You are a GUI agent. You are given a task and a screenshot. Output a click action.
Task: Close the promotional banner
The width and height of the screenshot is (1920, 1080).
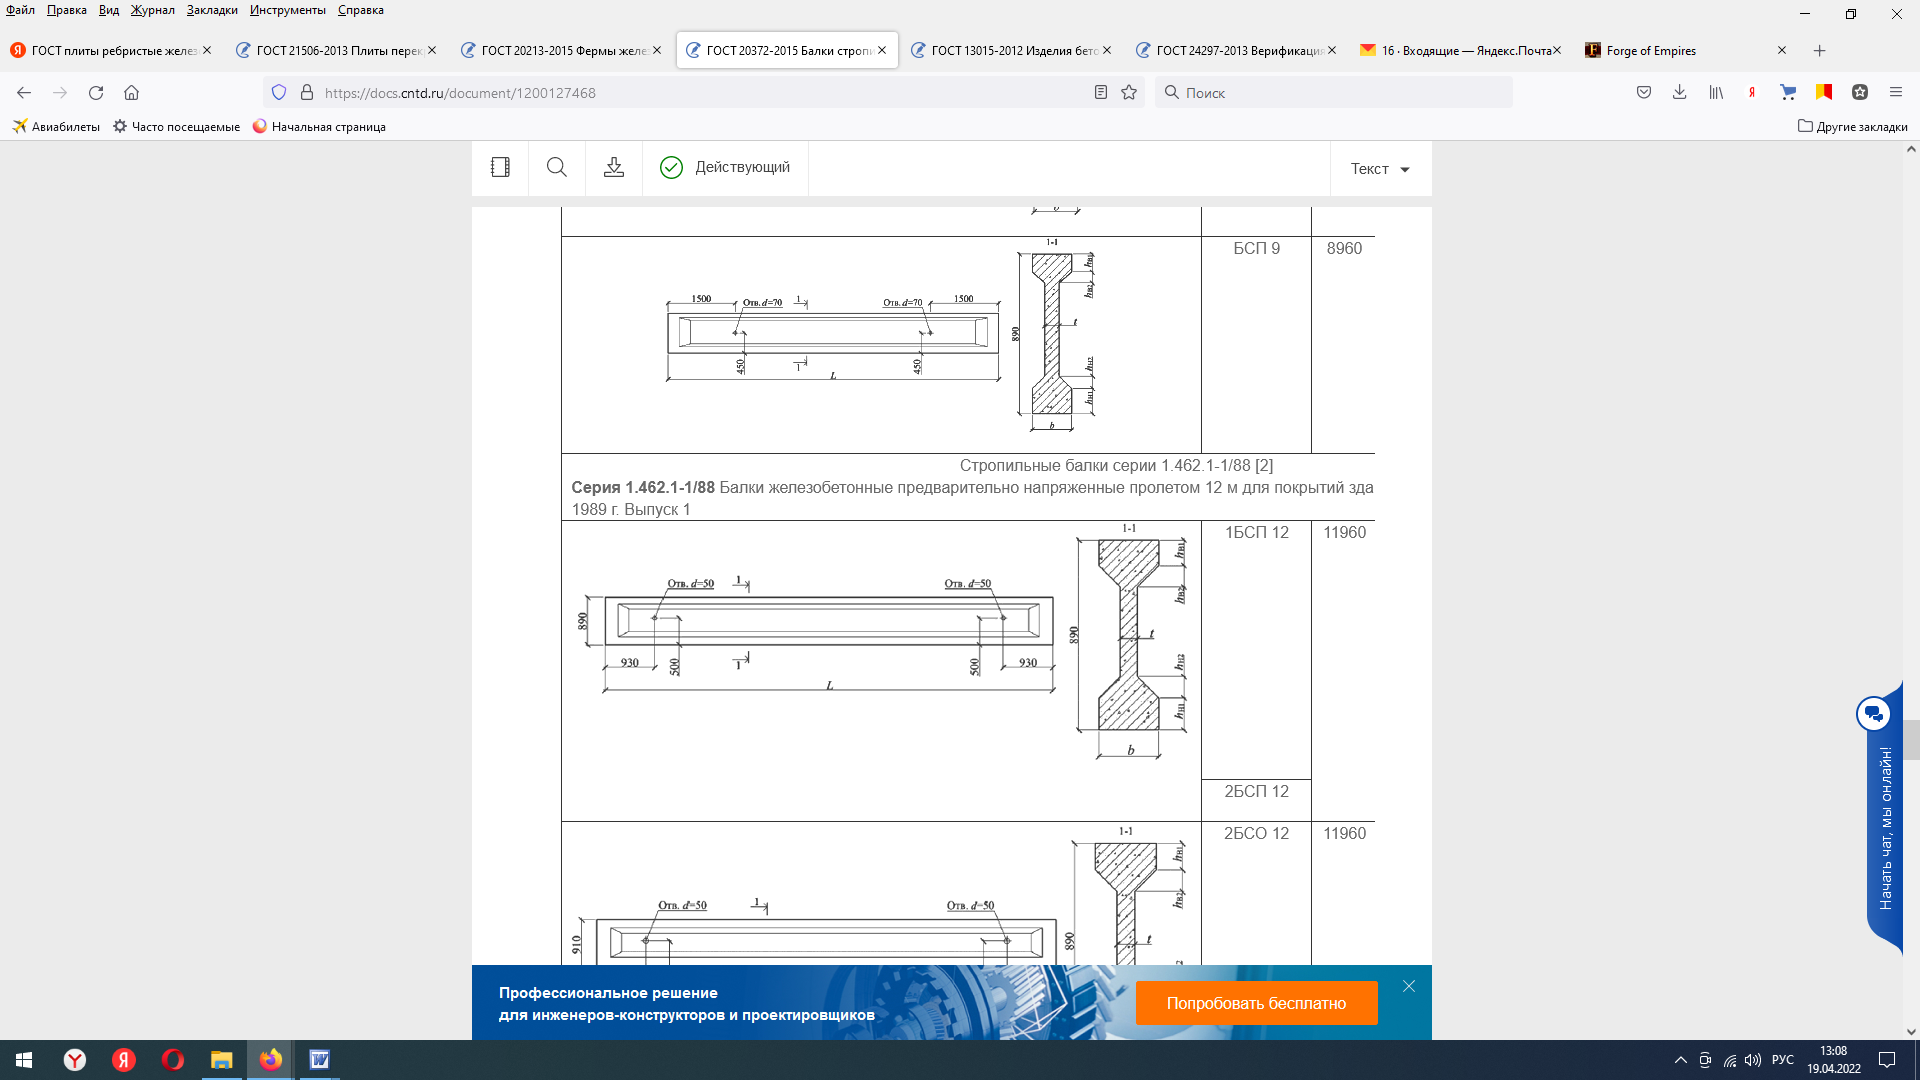[x=1409, y=986]
